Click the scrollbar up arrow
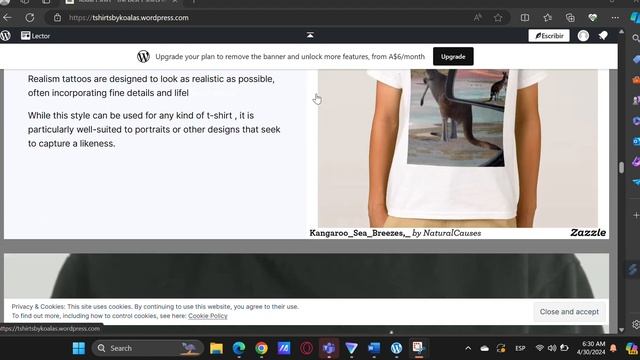 [x=621, y=31]
